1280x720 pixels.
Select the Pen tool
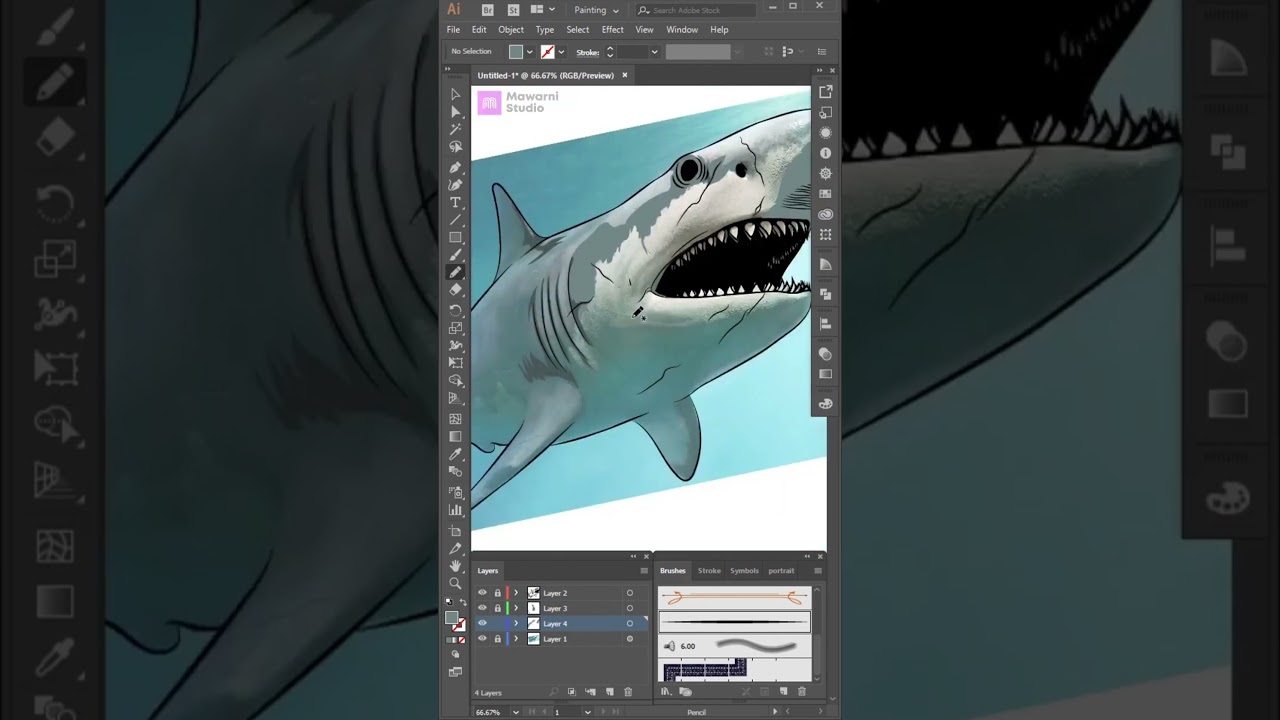click(x=455, y=167)
